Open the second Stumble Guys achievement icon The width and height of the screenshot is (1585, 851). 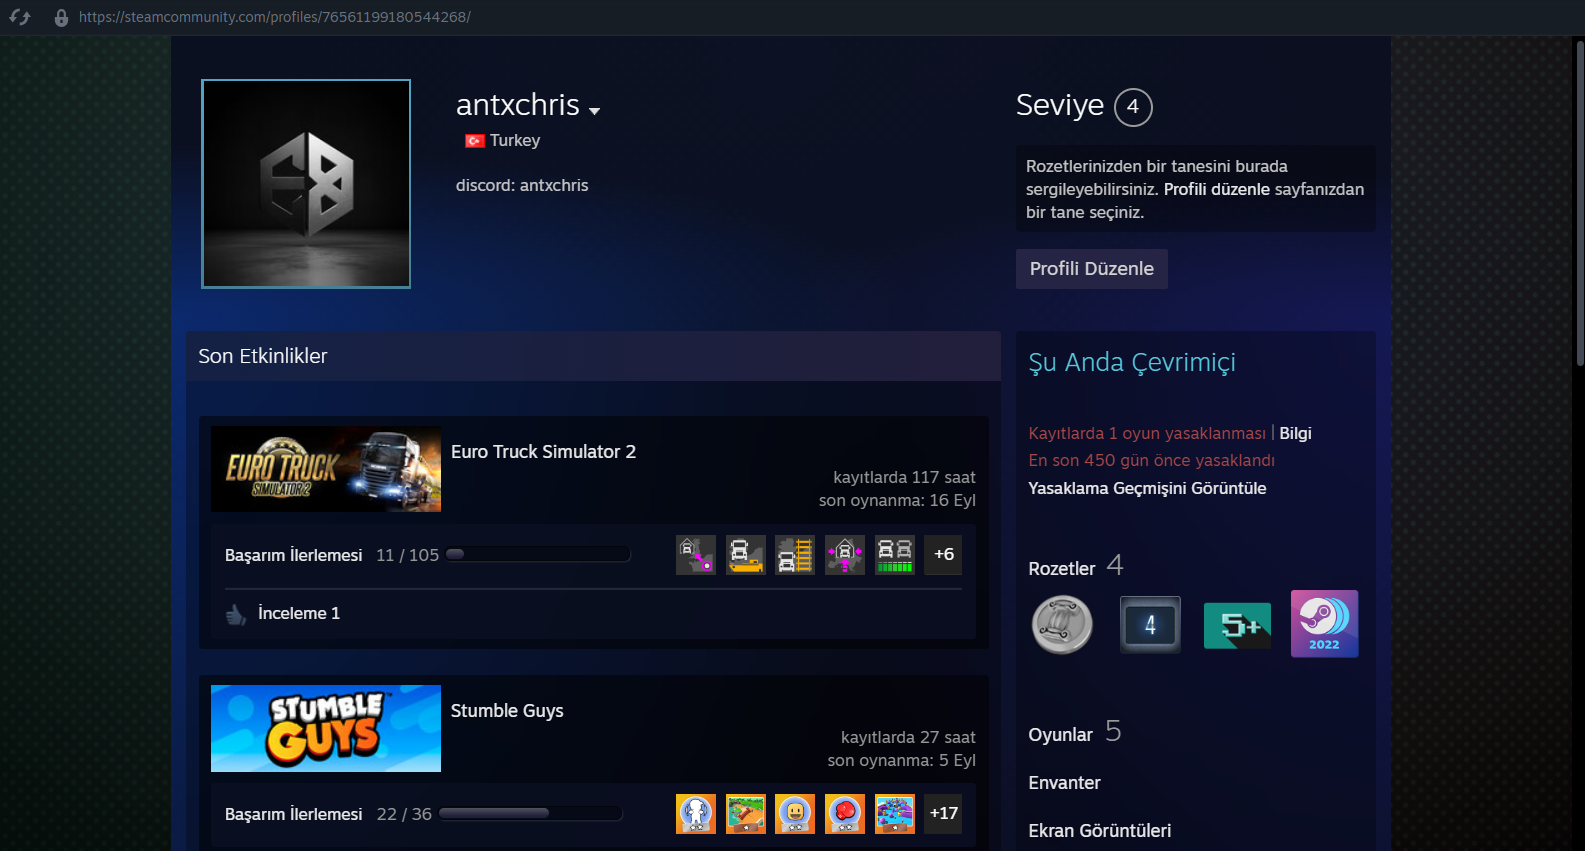746,814
